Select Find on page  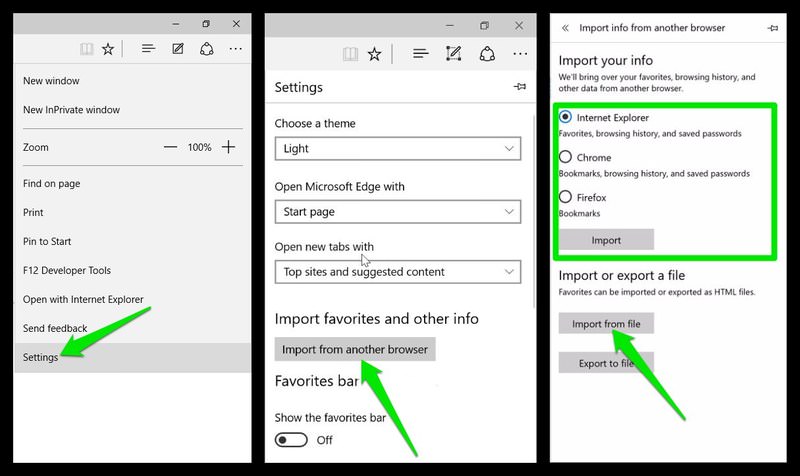tap(132, 183)
